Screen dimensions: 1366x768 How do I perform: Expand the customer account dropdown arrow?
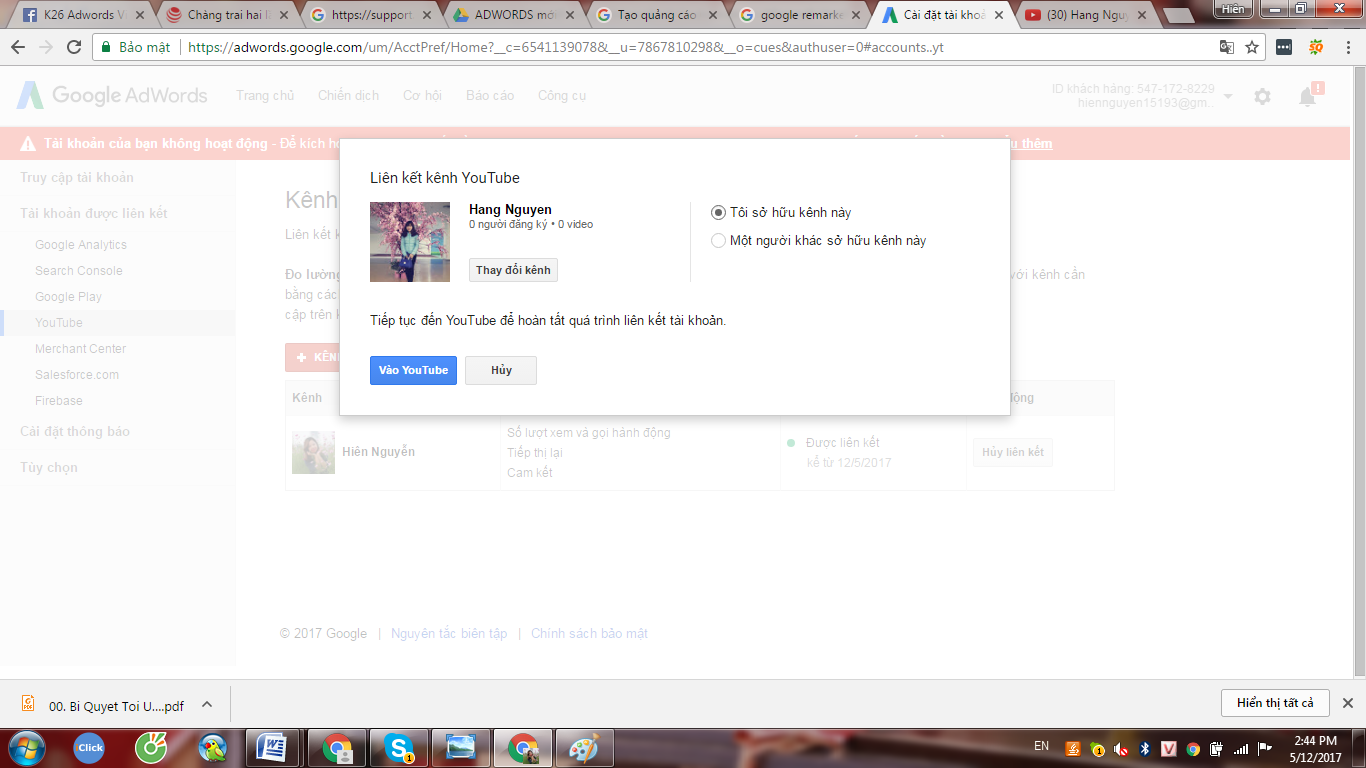click(x=1228, y=96)
